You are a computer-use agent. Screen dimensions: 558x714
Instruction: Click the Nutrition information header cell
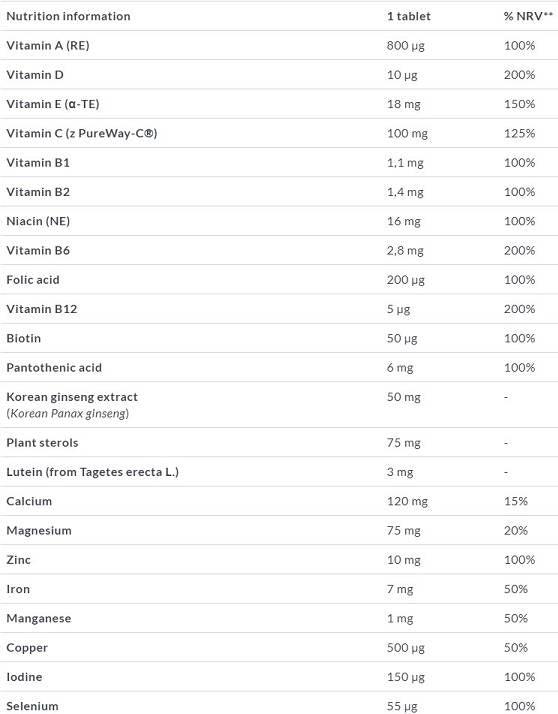68,16
